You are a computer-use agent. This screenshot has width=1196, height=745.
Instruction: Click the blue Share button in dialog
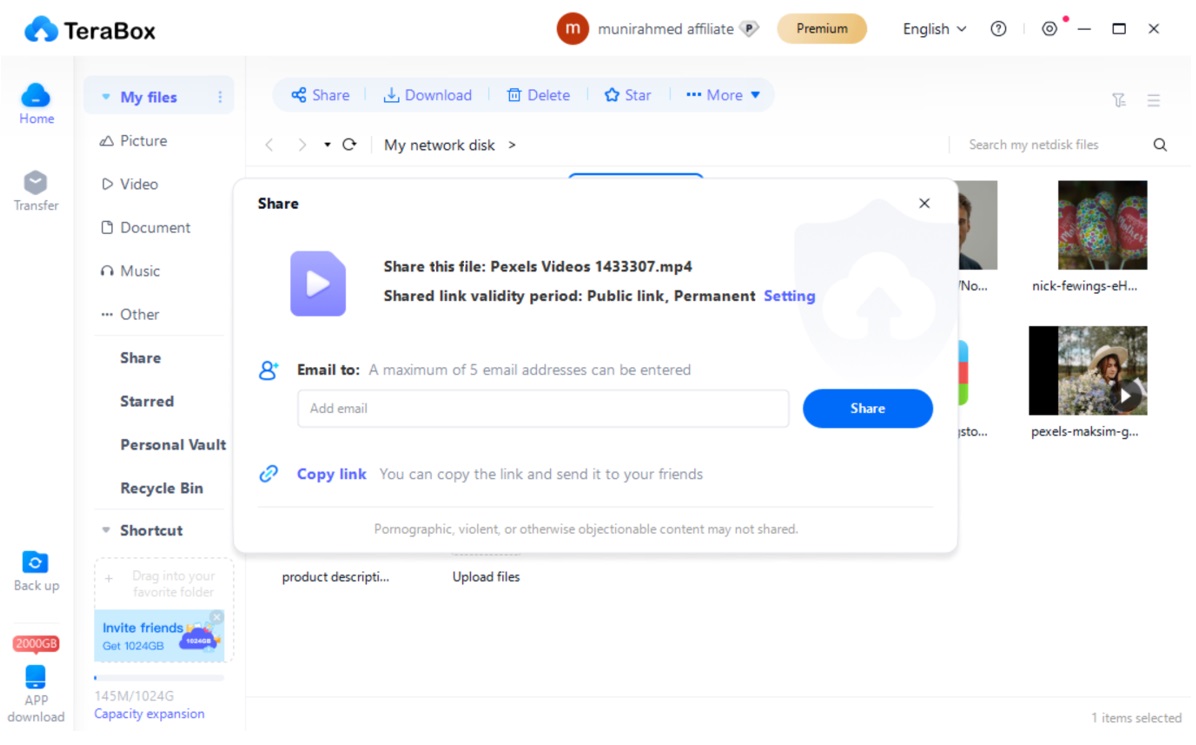tap(867, 409)
